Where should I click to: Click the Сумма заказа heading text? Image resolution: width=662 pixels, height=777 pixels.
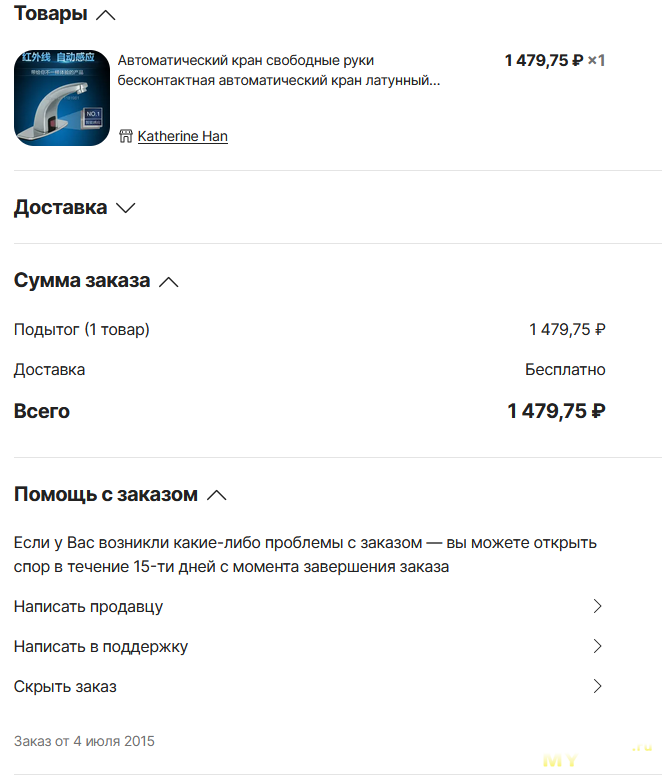(x=82, y=280)
